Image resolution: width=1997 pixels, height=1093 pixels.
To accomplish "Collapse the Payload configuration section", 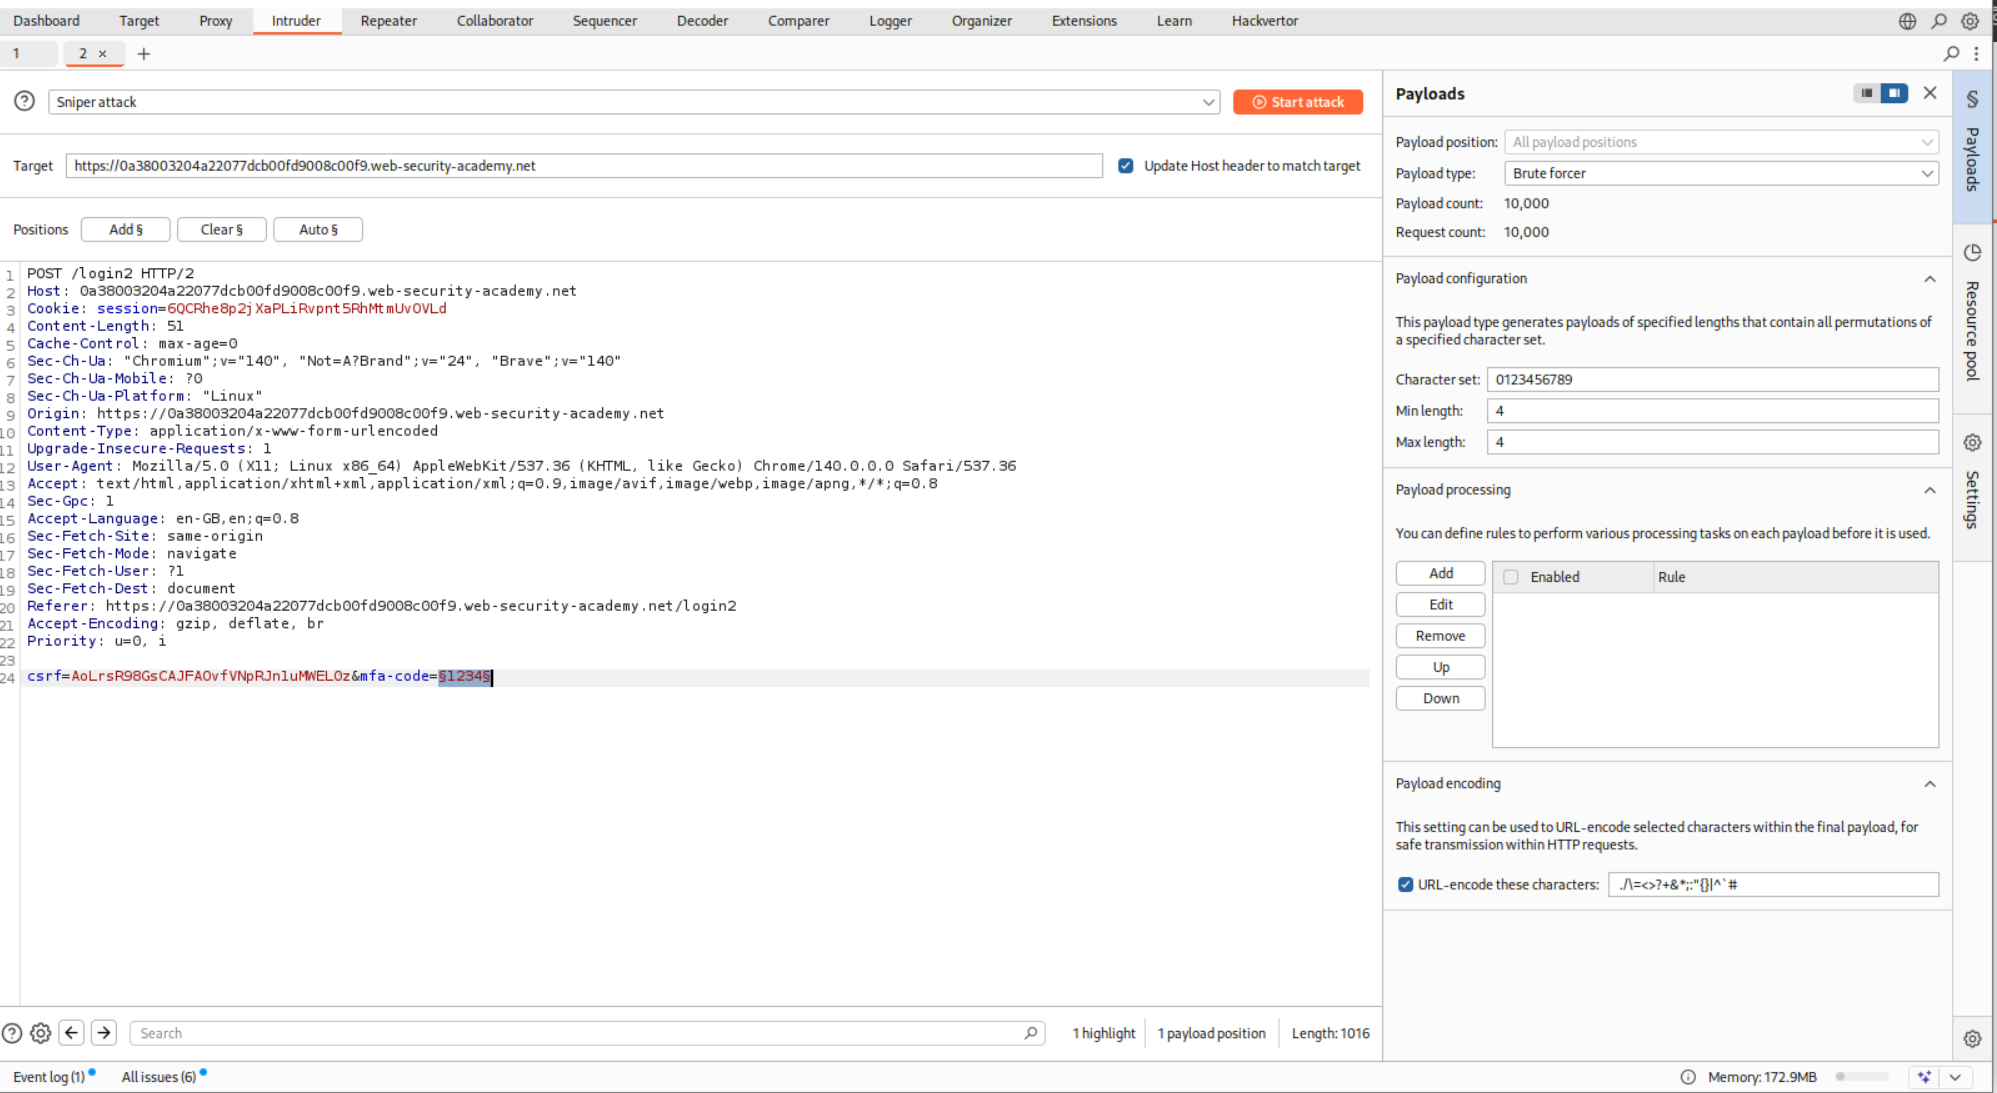I will click(1929, 279).
